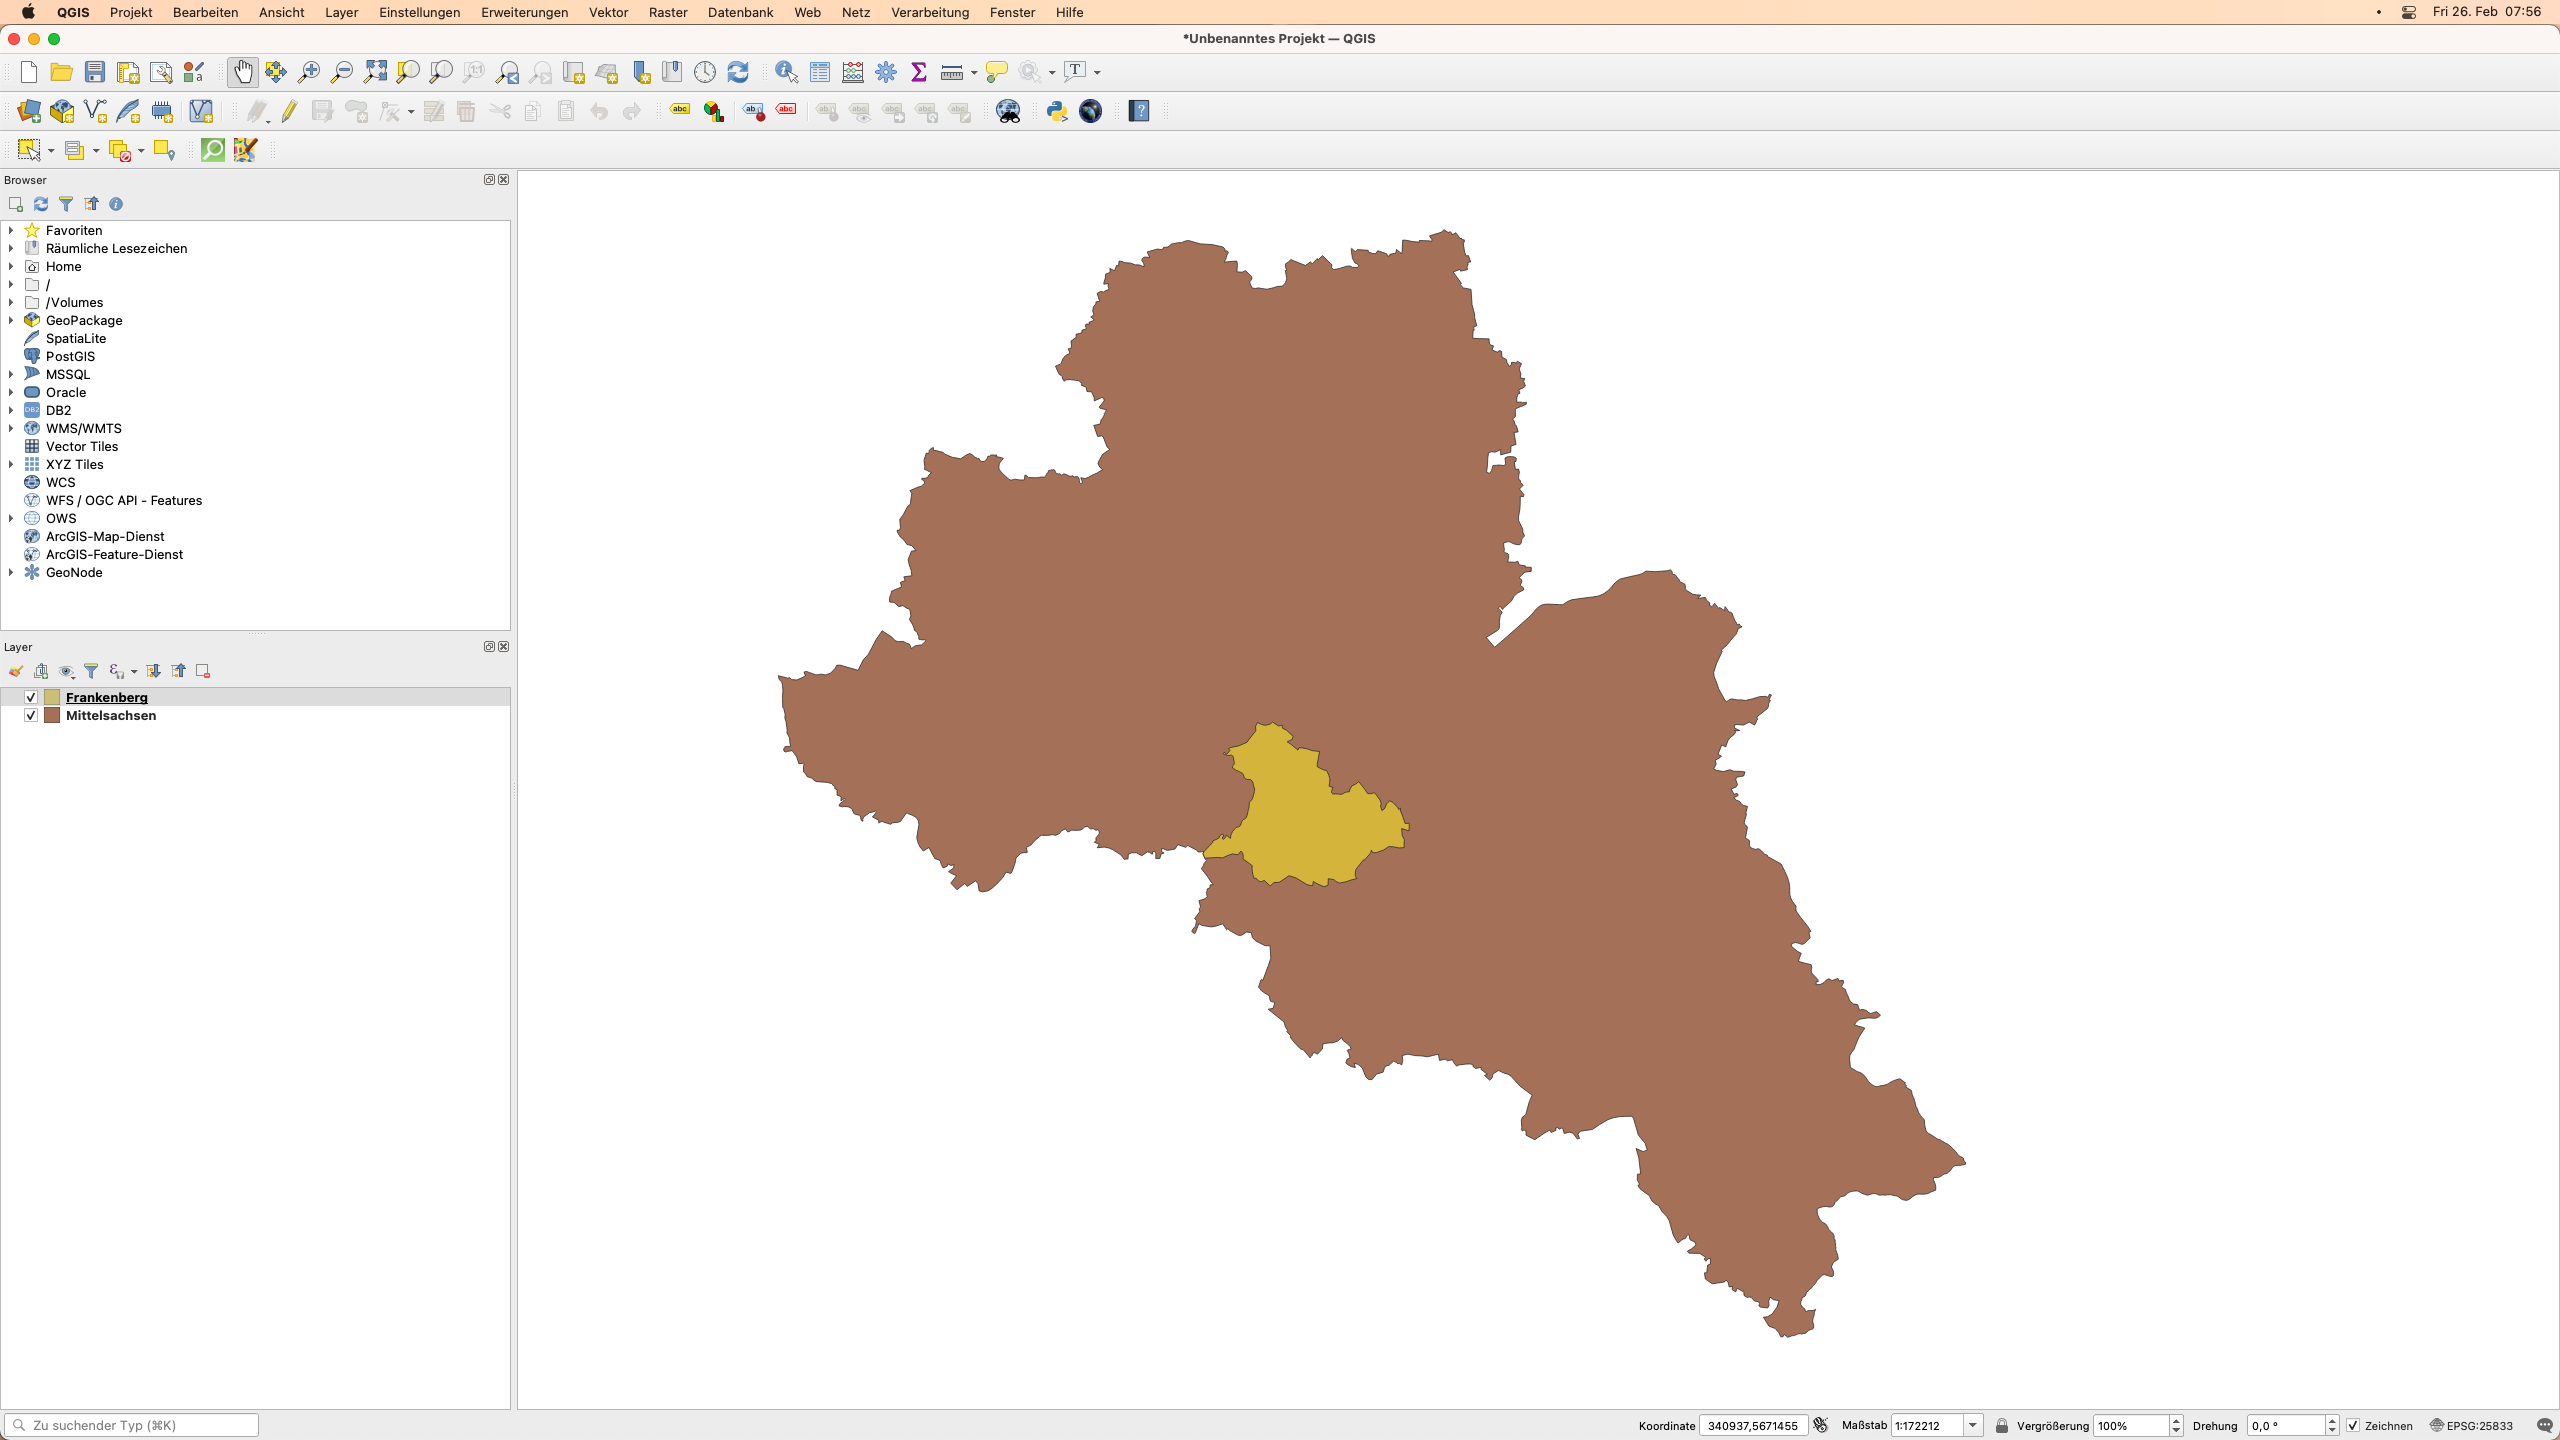This screenshot has width=2560, height=1440.
Task: Open the help contents question mark icon
Action: 1139,111
